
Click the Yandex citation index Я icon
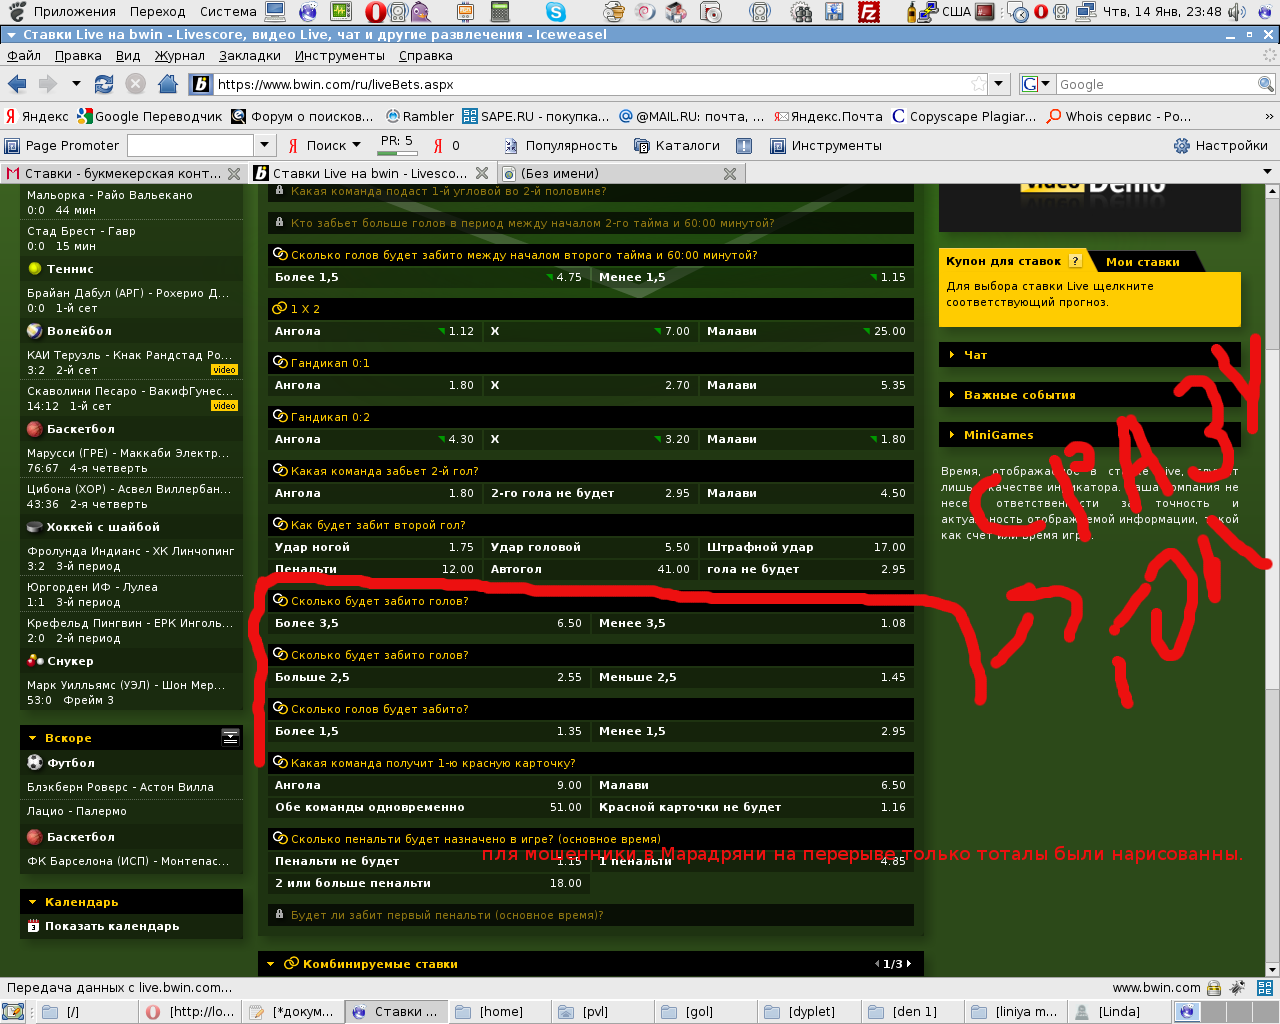(x=438, y=145)
